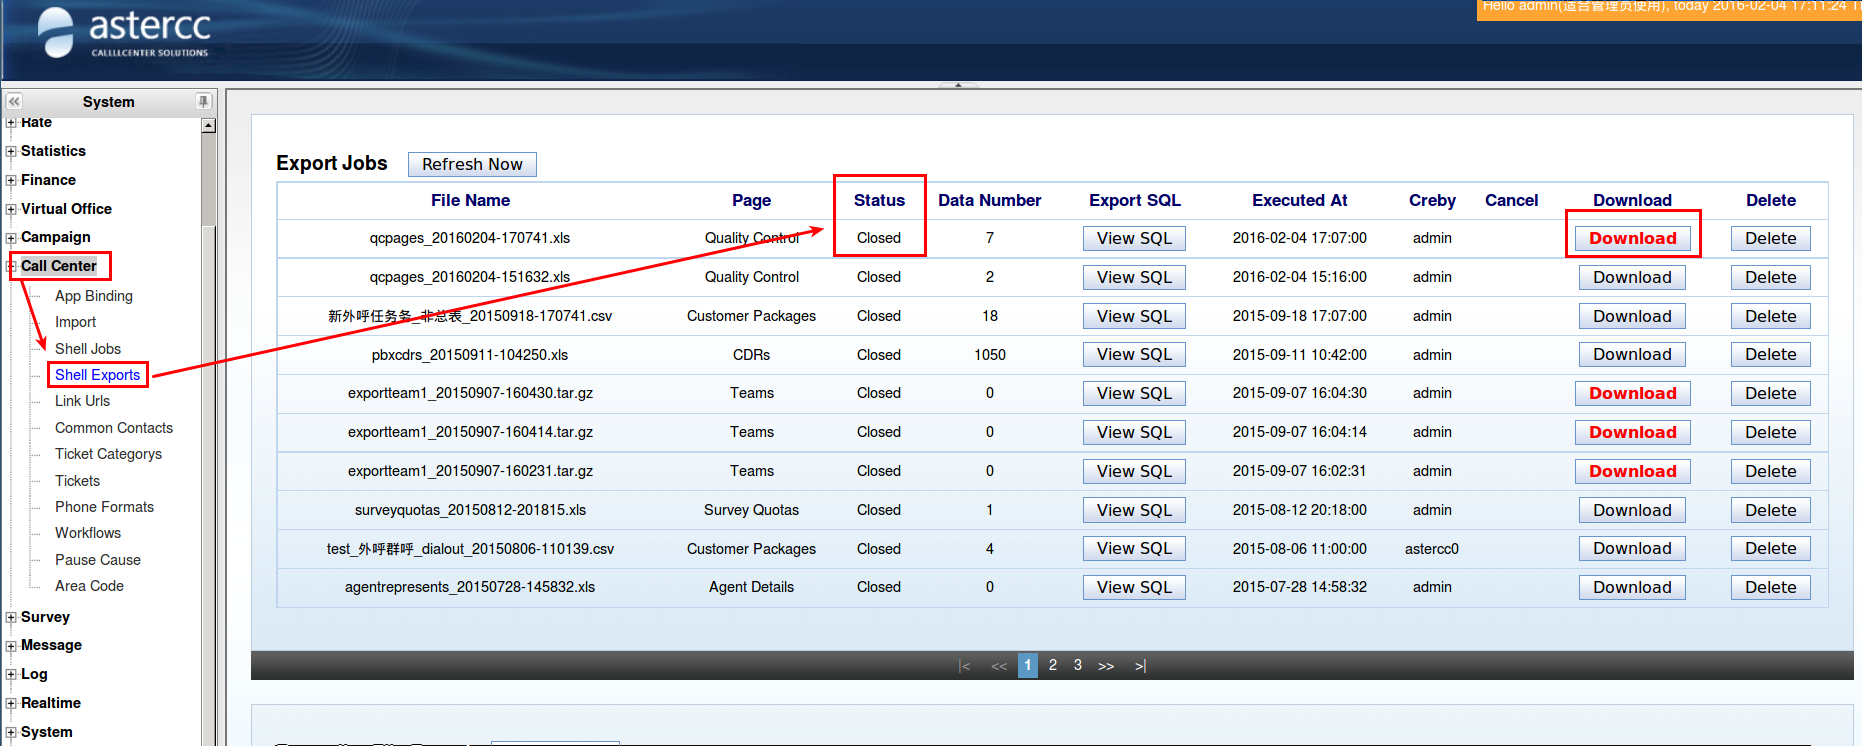Open Shell Exports in the sidebar
Viewport: 1862px width, 746px height.
97,375
